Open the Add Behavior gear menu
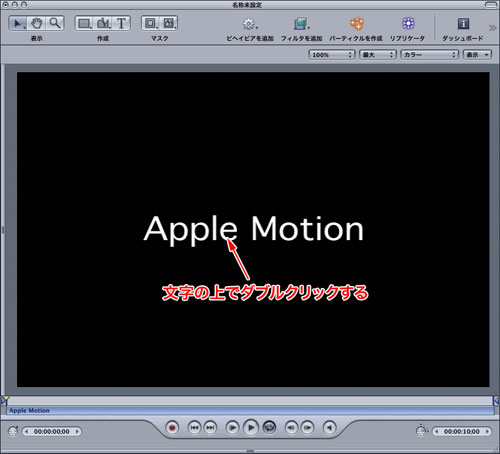Image resolution: width=500 pixels, height=454 pixels. coord(249,24)
